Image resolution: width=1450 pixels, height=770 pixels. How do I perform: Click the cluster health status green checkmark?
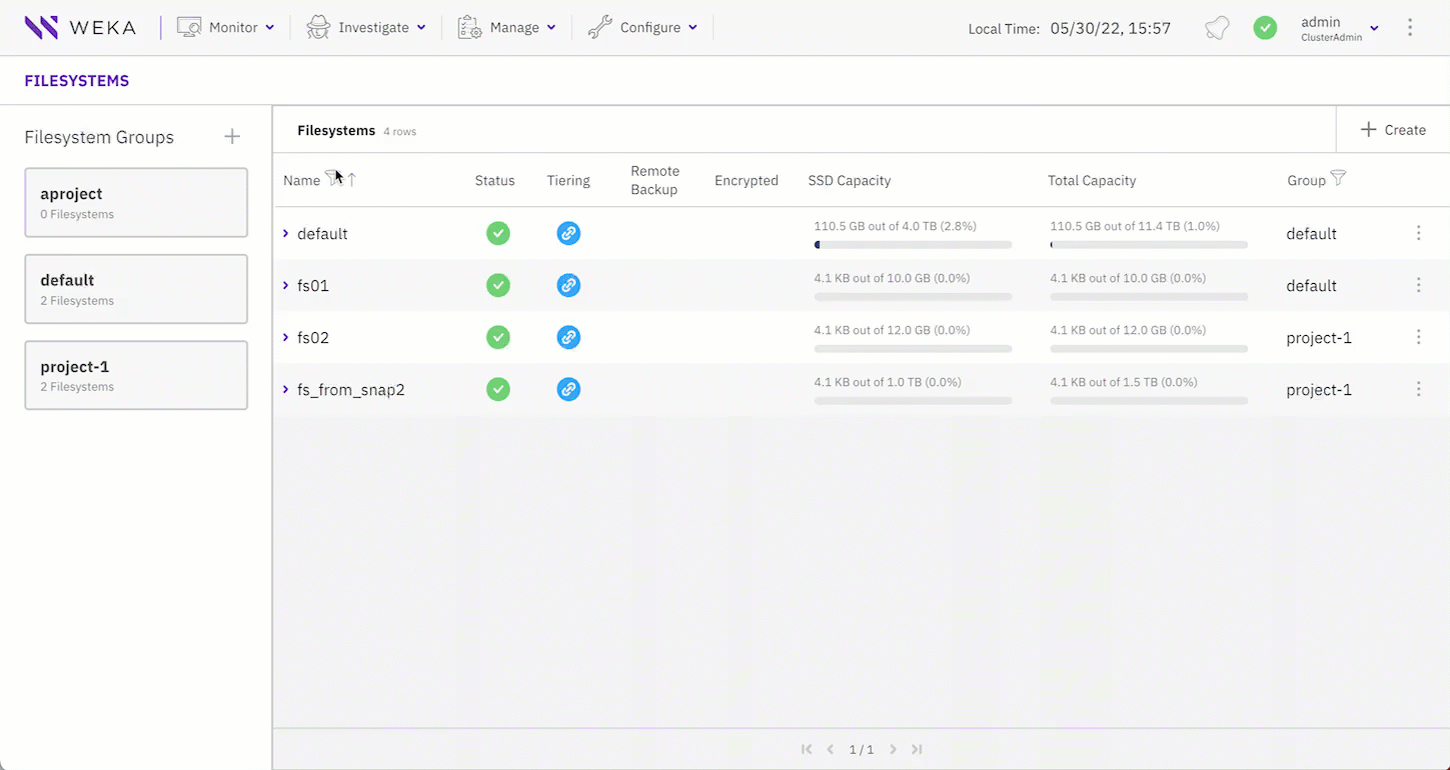click(1265, 28)
